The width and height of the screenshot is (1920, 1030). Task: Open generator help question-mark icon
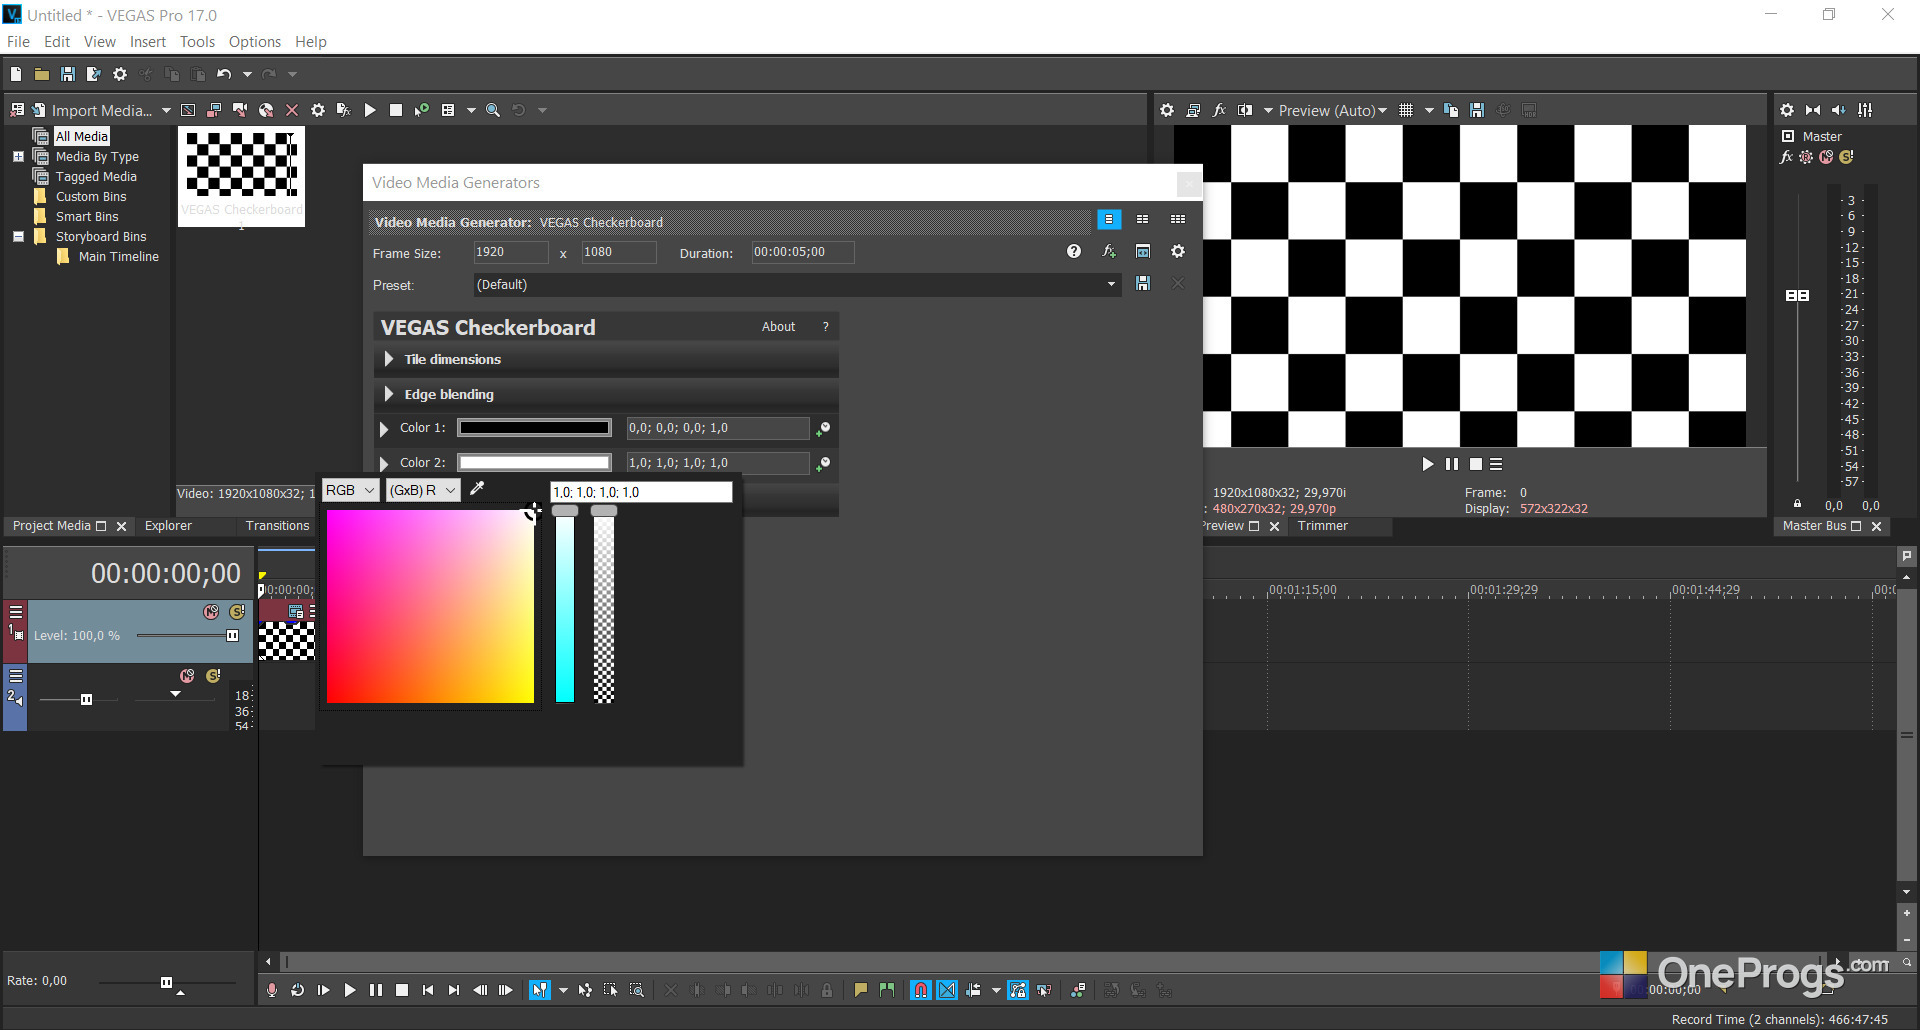tap(1074, 252)
